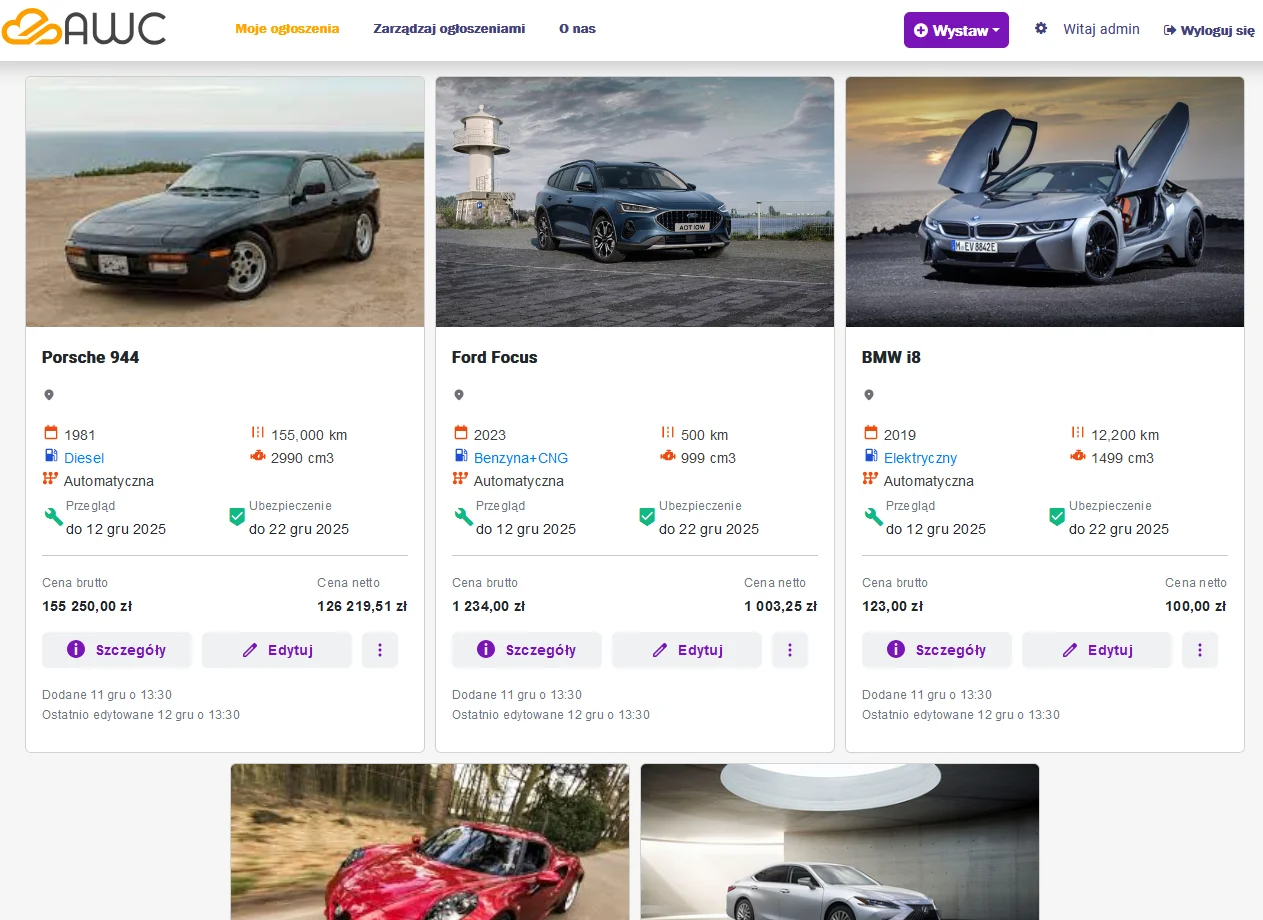The width and height of the screenshot is (1263, 920).
Task: Expand the Wystaw dropdown button
Action: tap(956, 30)
